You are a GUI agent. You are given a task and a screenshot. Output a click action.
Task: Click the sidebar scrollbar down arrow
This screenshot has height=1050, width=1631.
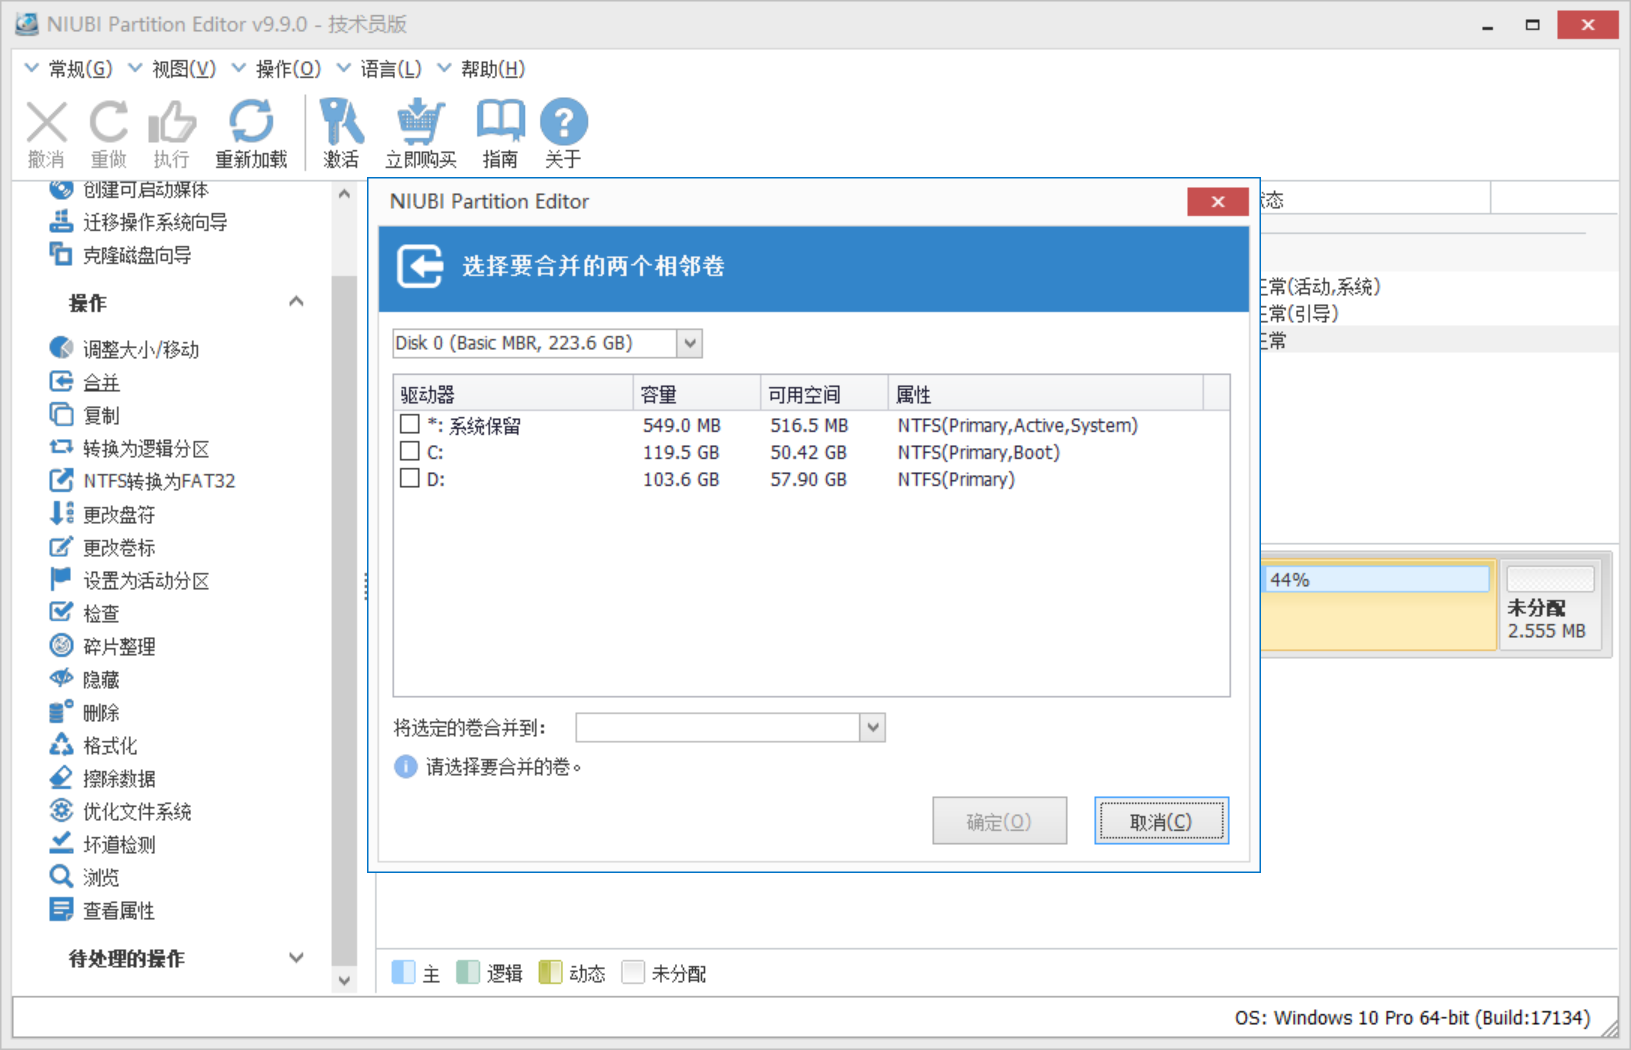coord(344,980)
